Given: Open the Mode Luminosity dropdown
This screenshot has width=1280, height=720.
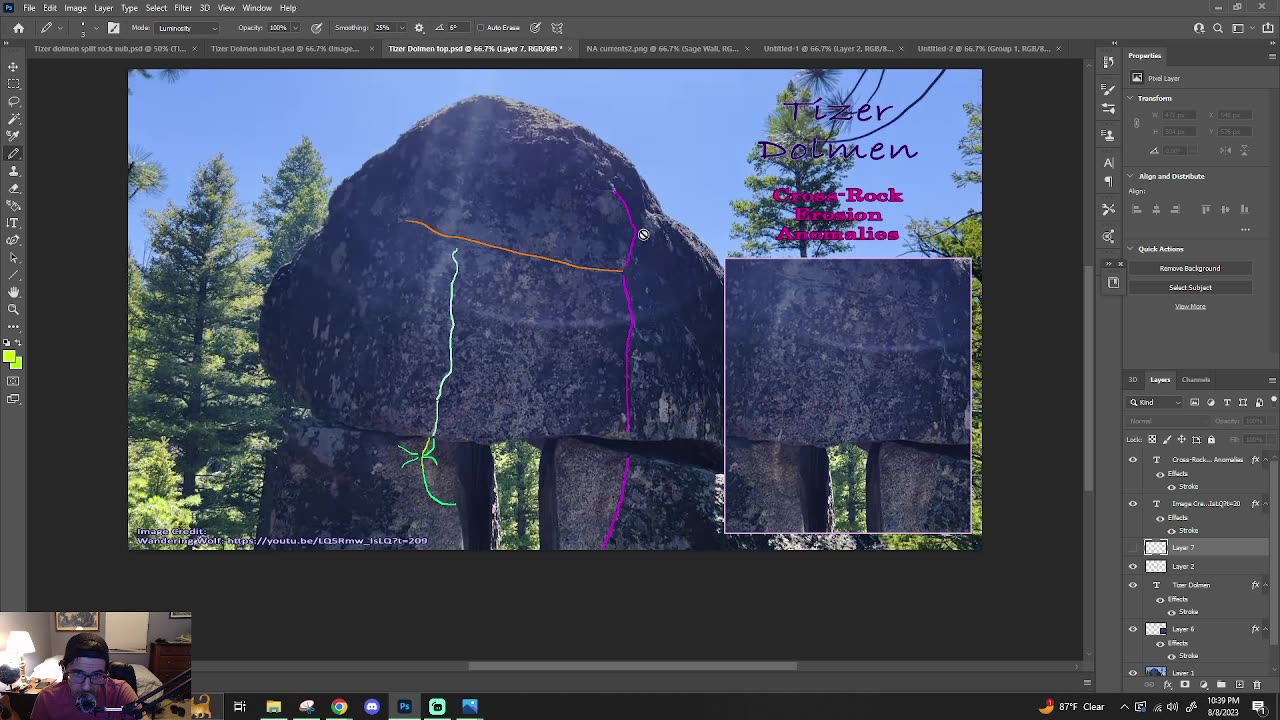Looking at the screenshot, I should (187, 28).
